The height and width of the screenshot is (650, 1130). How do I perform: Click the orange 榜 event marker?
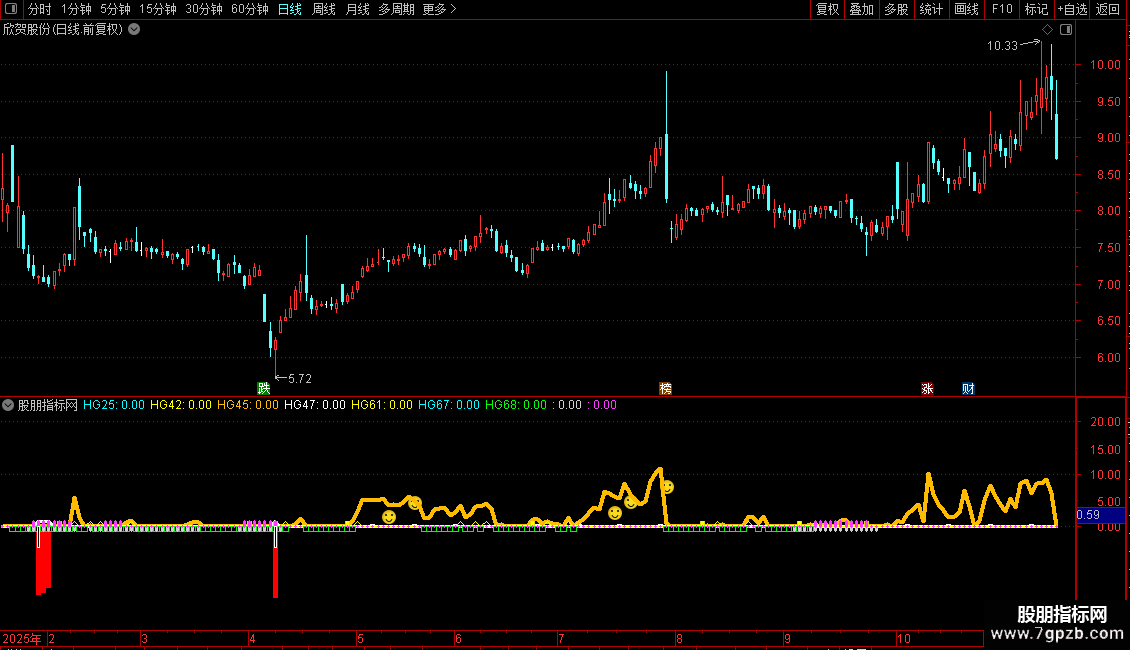666,388
